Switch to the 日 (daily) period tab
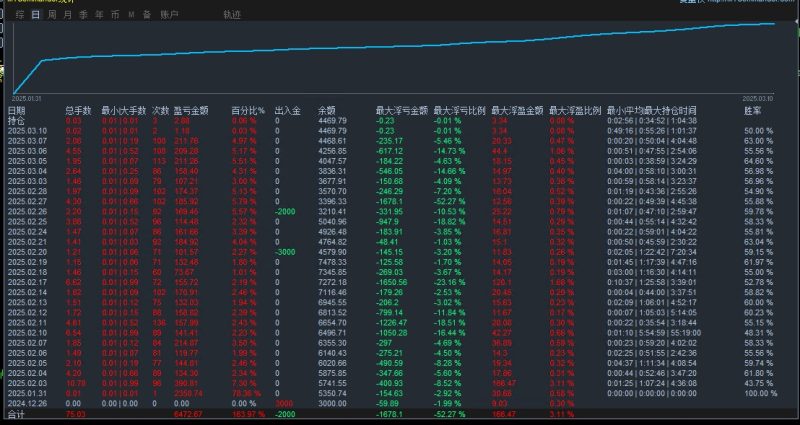Viewport: 800px width, 425px height. [36, 15]
